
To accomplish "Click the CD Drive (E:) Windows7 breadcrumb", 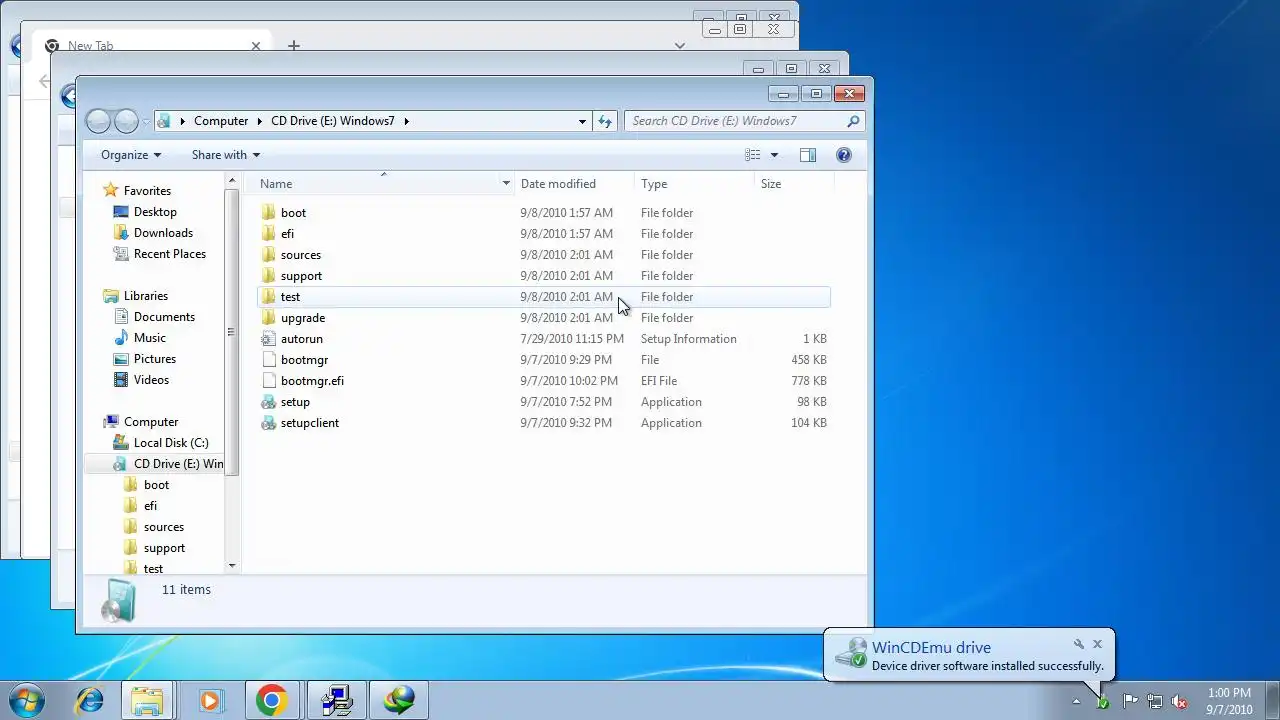I will pyautogui.click(x=333, y=121).
